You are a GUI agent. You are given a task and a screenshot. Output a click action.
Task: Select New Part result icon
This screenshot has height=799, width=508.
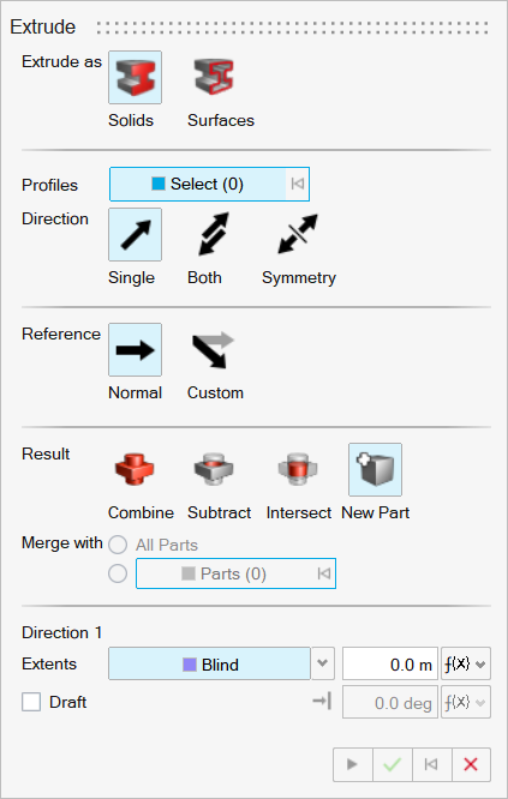click(x=375, y=469)
